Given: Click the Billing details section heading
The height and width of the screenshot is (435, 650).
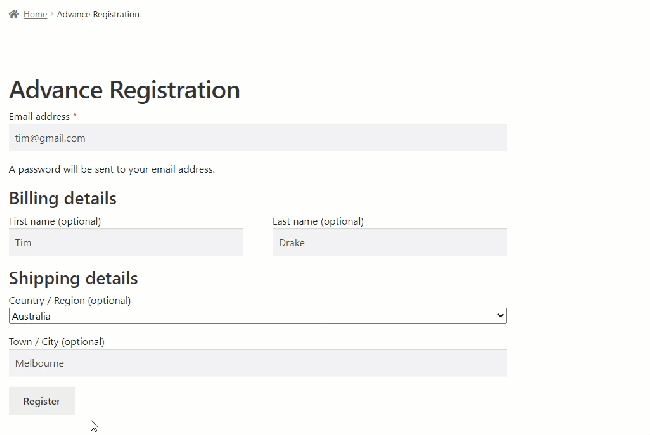Looking at the screenshot, I should 62,198.
